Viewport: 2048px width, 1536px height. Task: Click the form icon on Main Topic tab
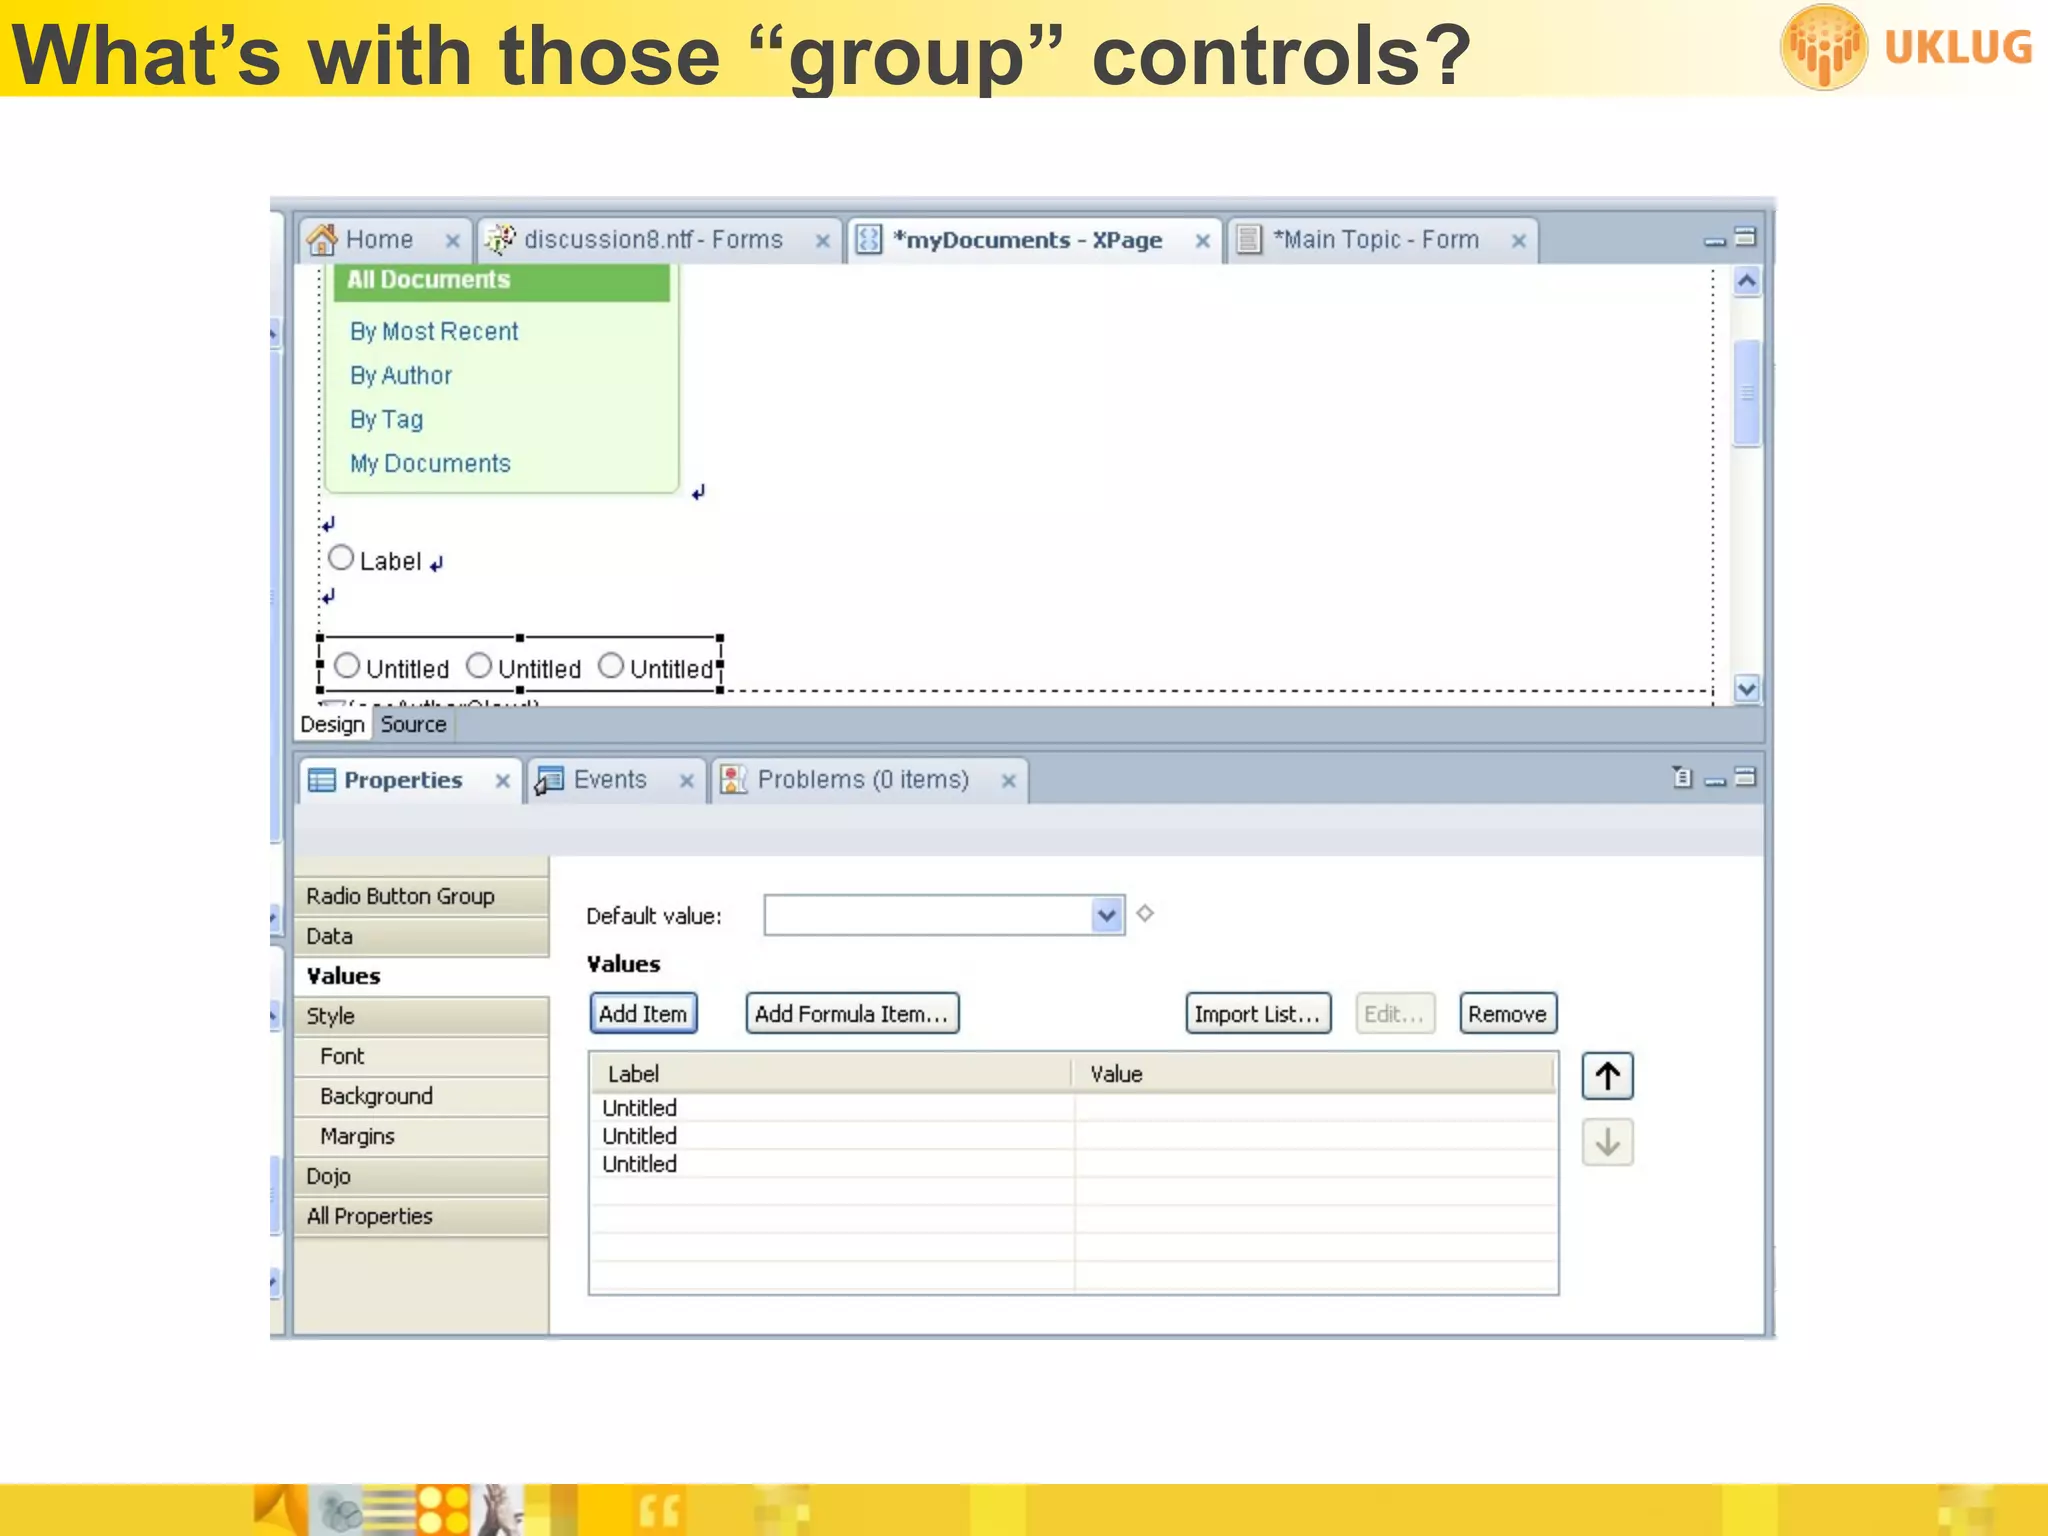1249,240
